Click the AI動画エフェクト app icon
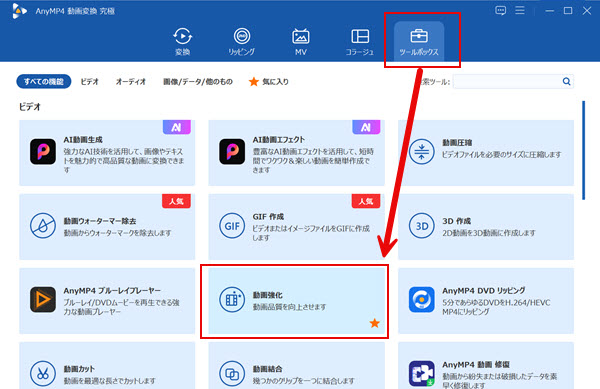The image size is (600, 389). (232, 151)
